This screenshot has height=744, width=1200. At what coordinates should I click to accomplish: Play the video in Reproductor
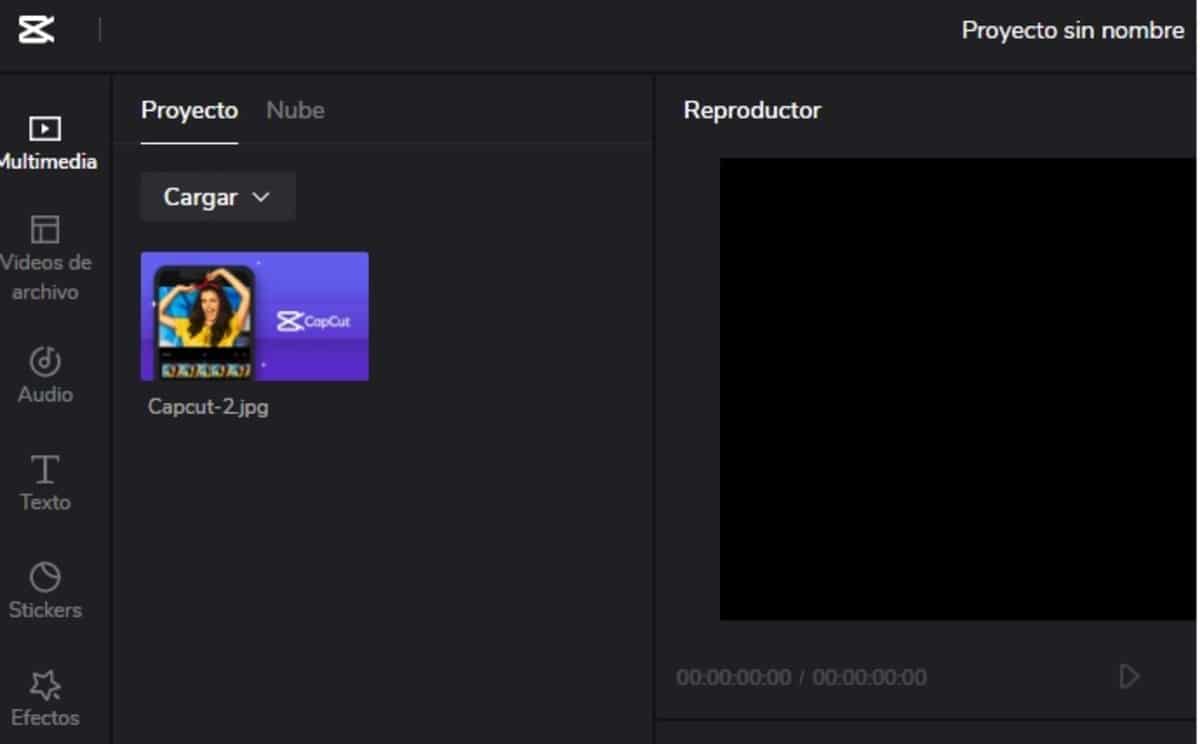(1129, 677)
